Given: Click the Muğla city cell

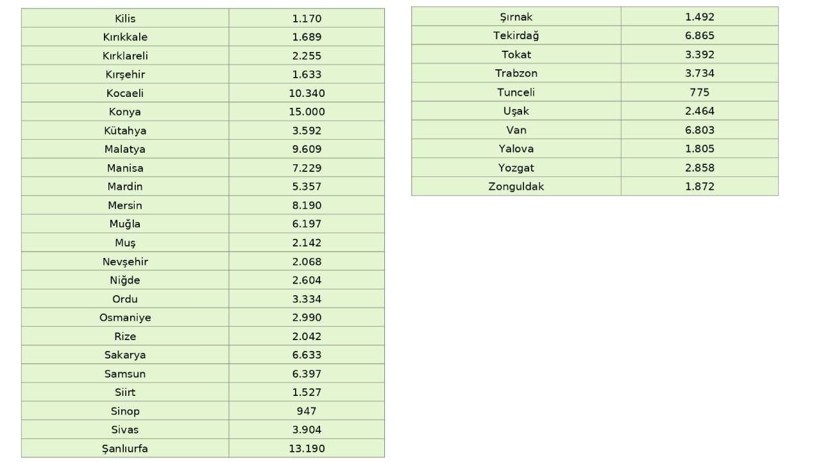Looking at the screenshot, I should point(125,224).
